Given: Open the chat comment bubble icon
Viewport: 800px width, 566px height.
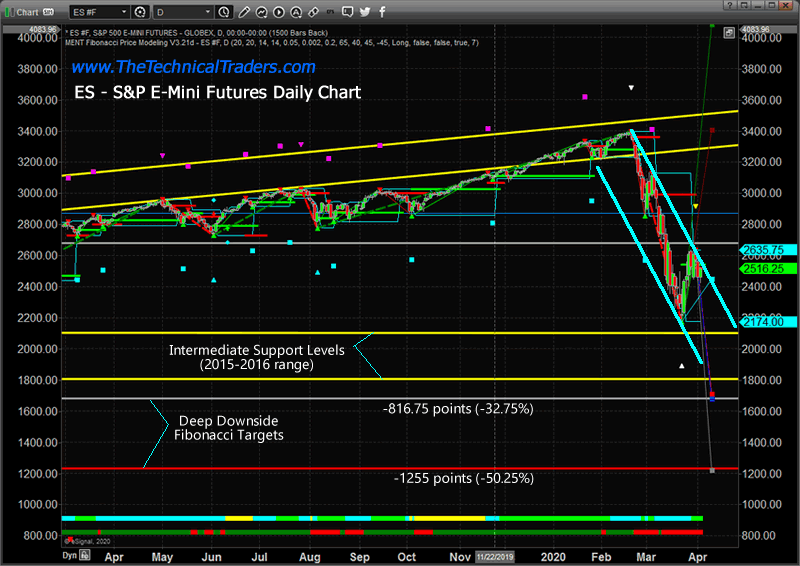Looking at the screenshot, I should tap(347, 12).
